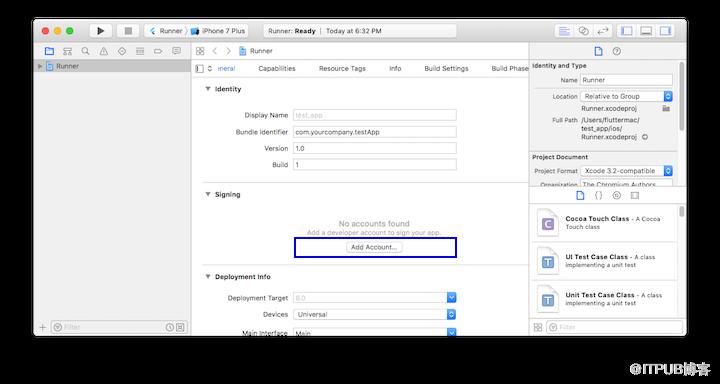The width and height of the screenshot is (720, 384).
Task: Toggle the Navigator pane visibility
Action: pos(627,31)
